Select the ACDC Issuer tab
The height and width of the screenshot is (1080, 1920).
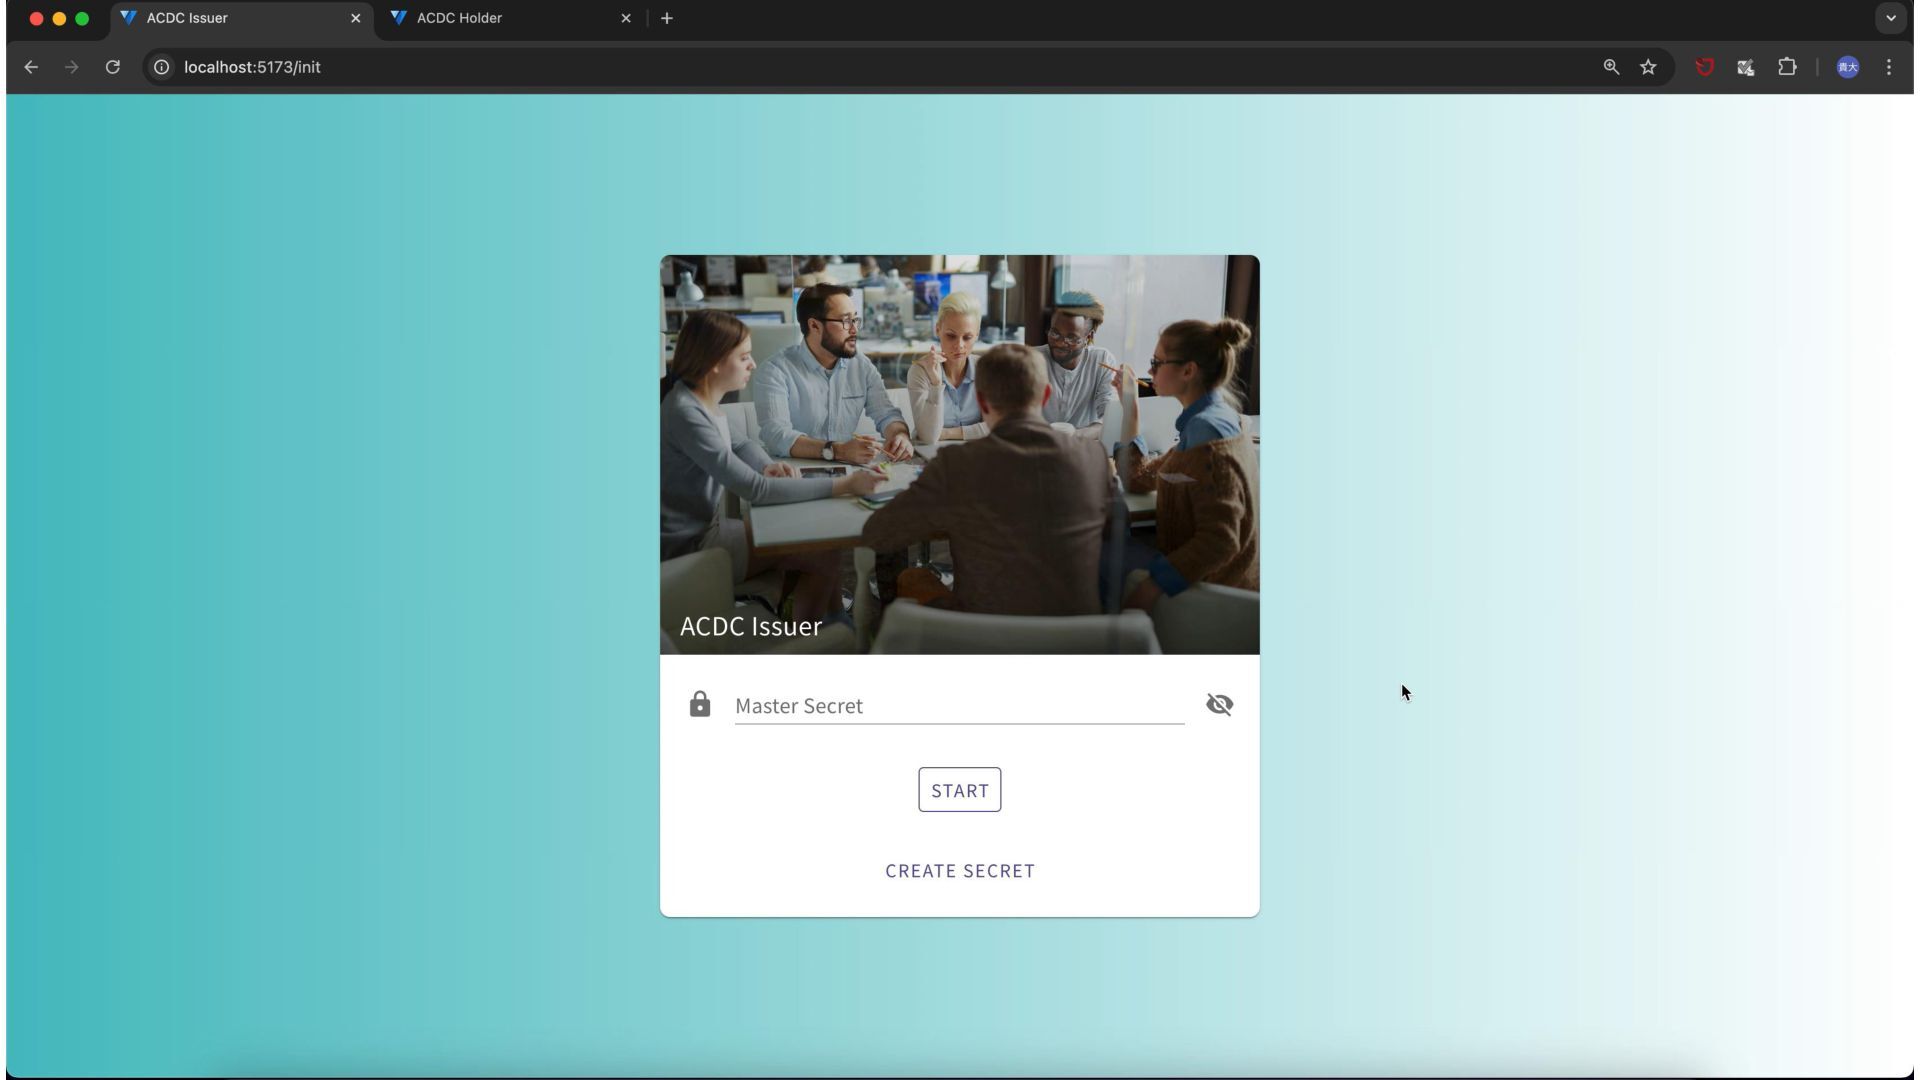tap(230, 18)
